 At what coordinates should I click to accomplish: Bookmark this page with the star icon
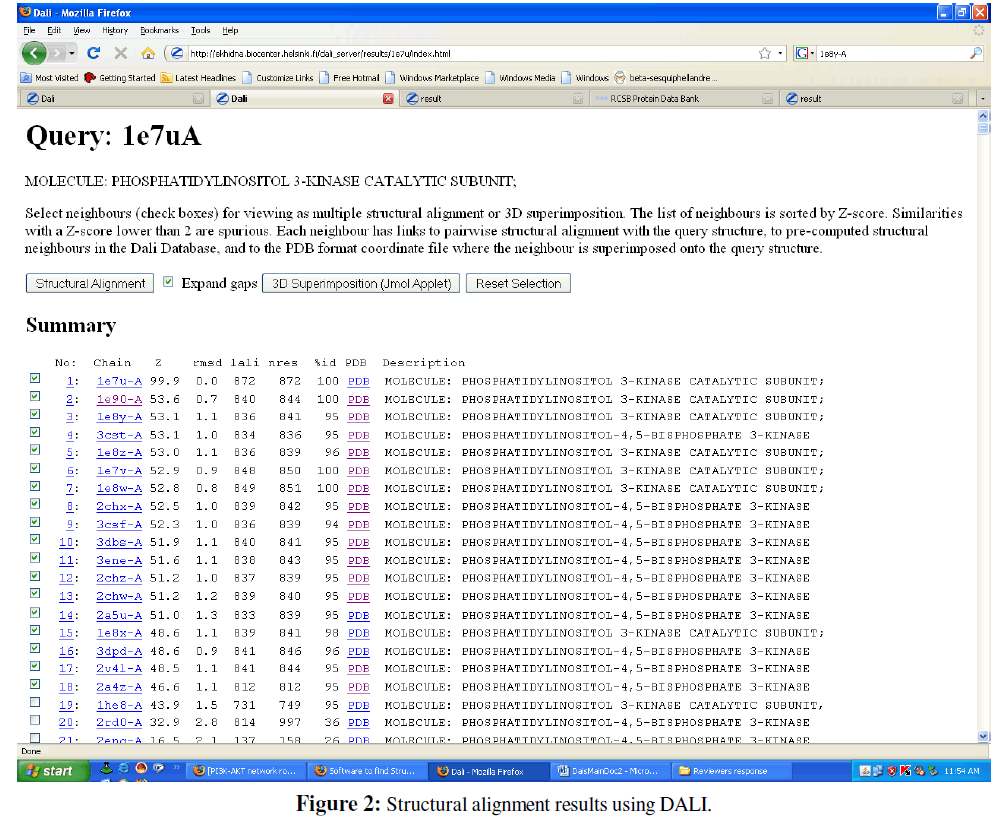(764, 53)
